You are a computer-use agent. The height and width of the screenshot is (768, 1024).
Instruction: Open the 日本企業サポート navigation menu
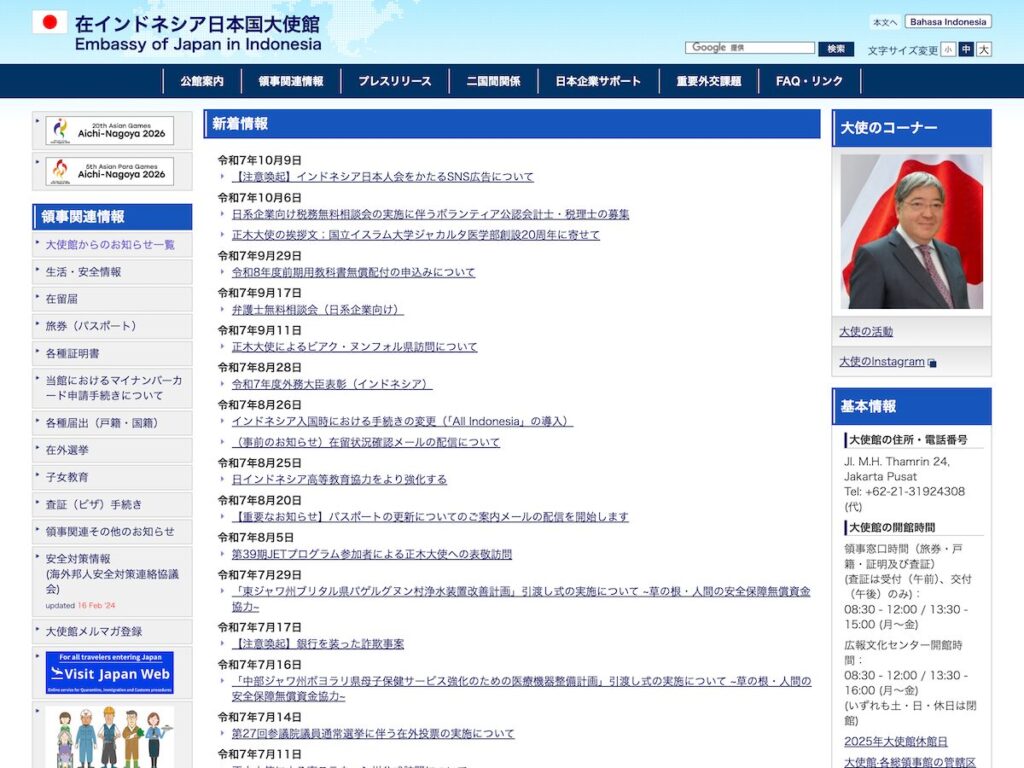click(598, 82)
